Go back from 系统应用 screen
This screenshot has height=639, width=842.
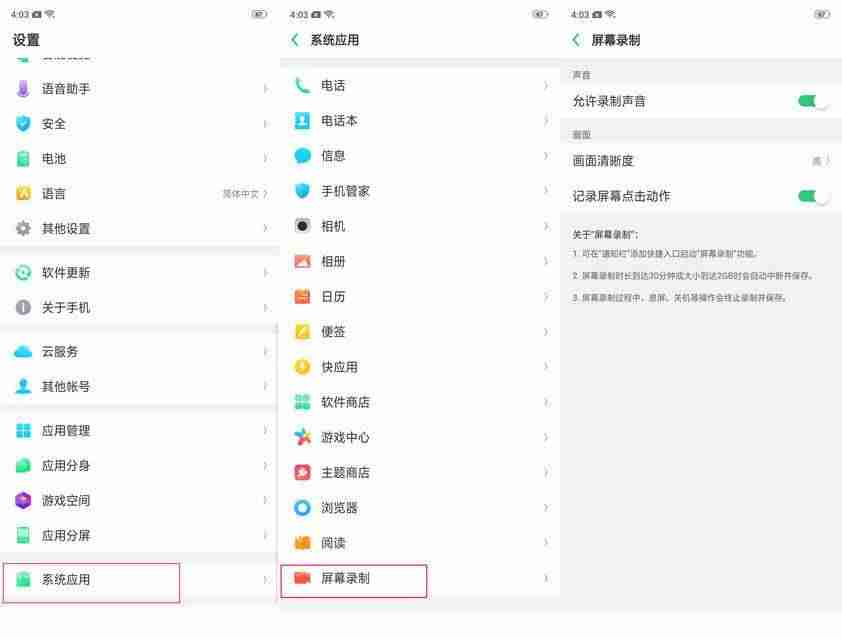tap(295, 40)
